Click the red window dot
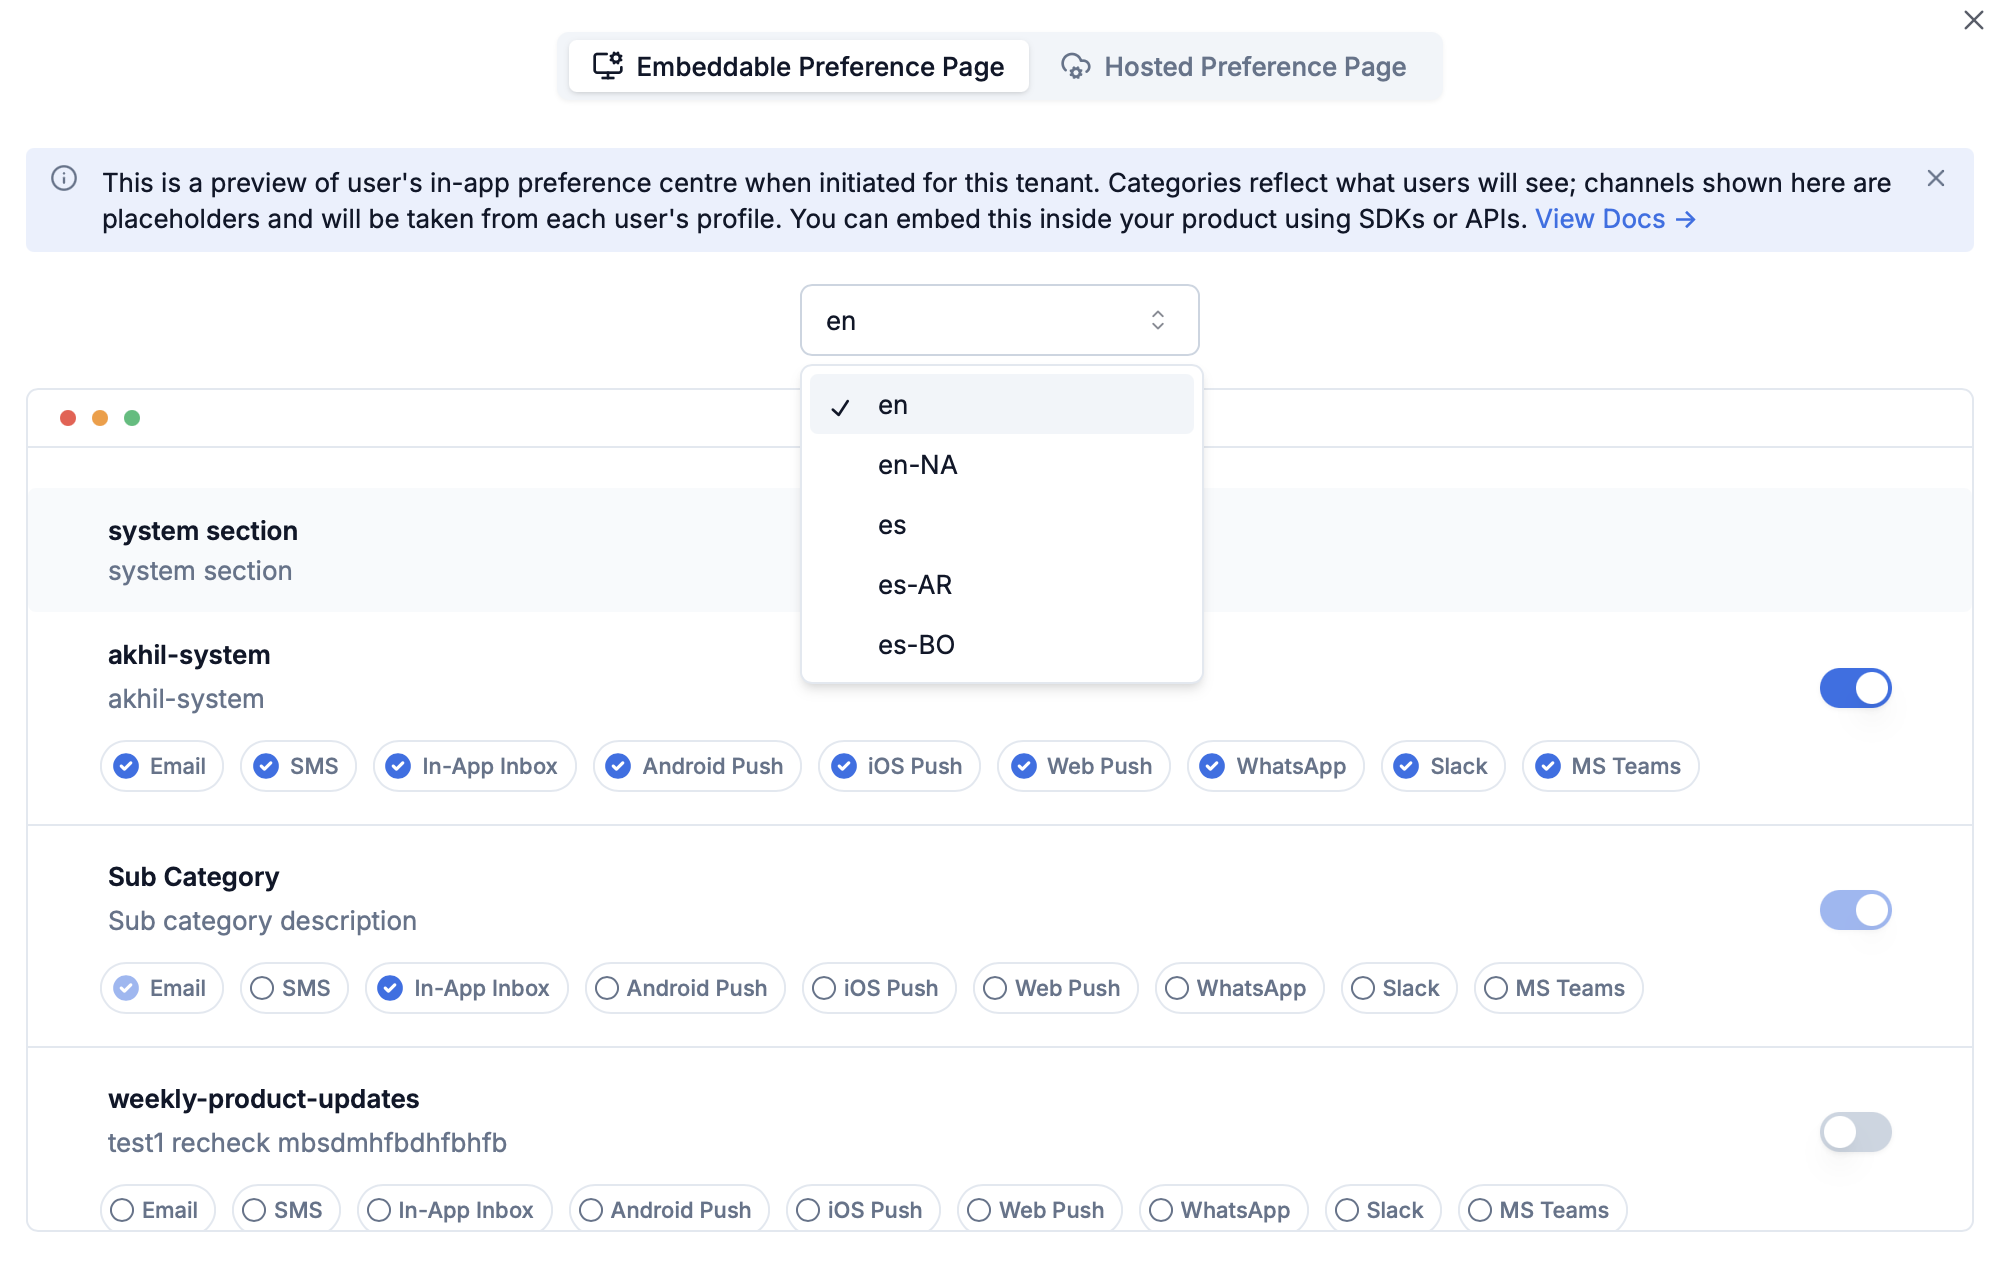This screenshot has height=1274, width=2014. click(x=68, y=418)
